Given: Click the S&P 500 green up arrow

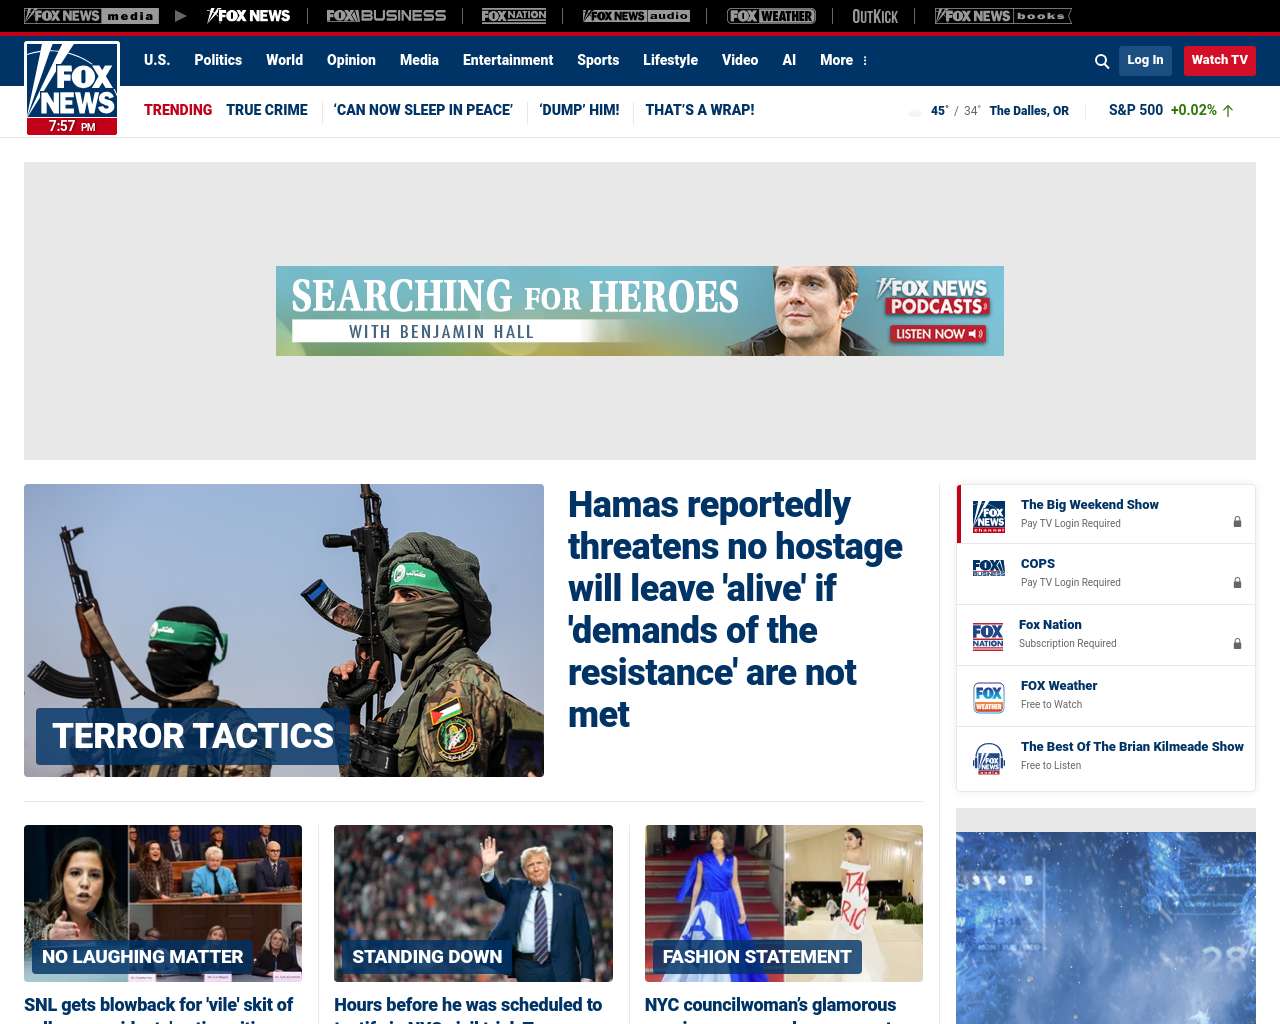Looking at the screenshot, I should 1228,111.
